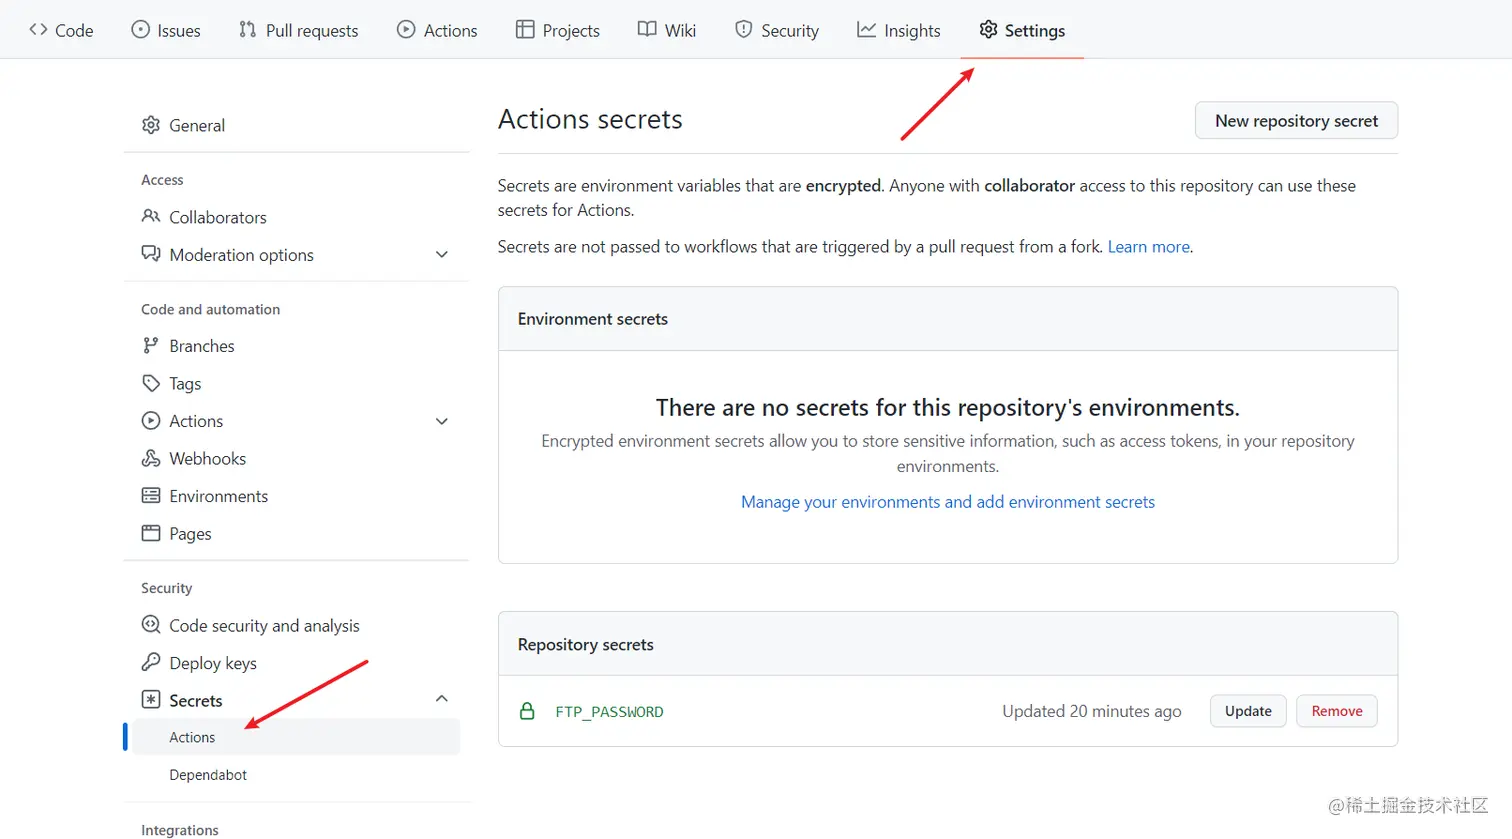Expand the Actions section in sidebar
The image size is (1512, 839).
441,421
